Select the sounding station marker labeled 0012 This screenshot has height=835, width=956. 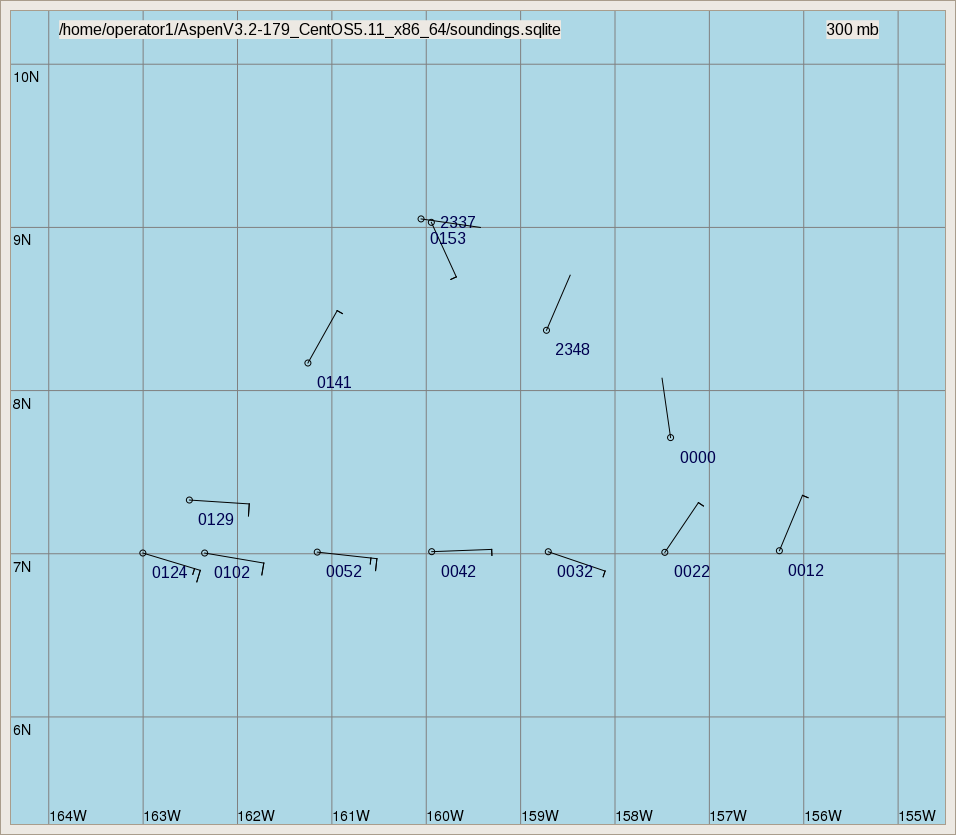coord(779,551)
